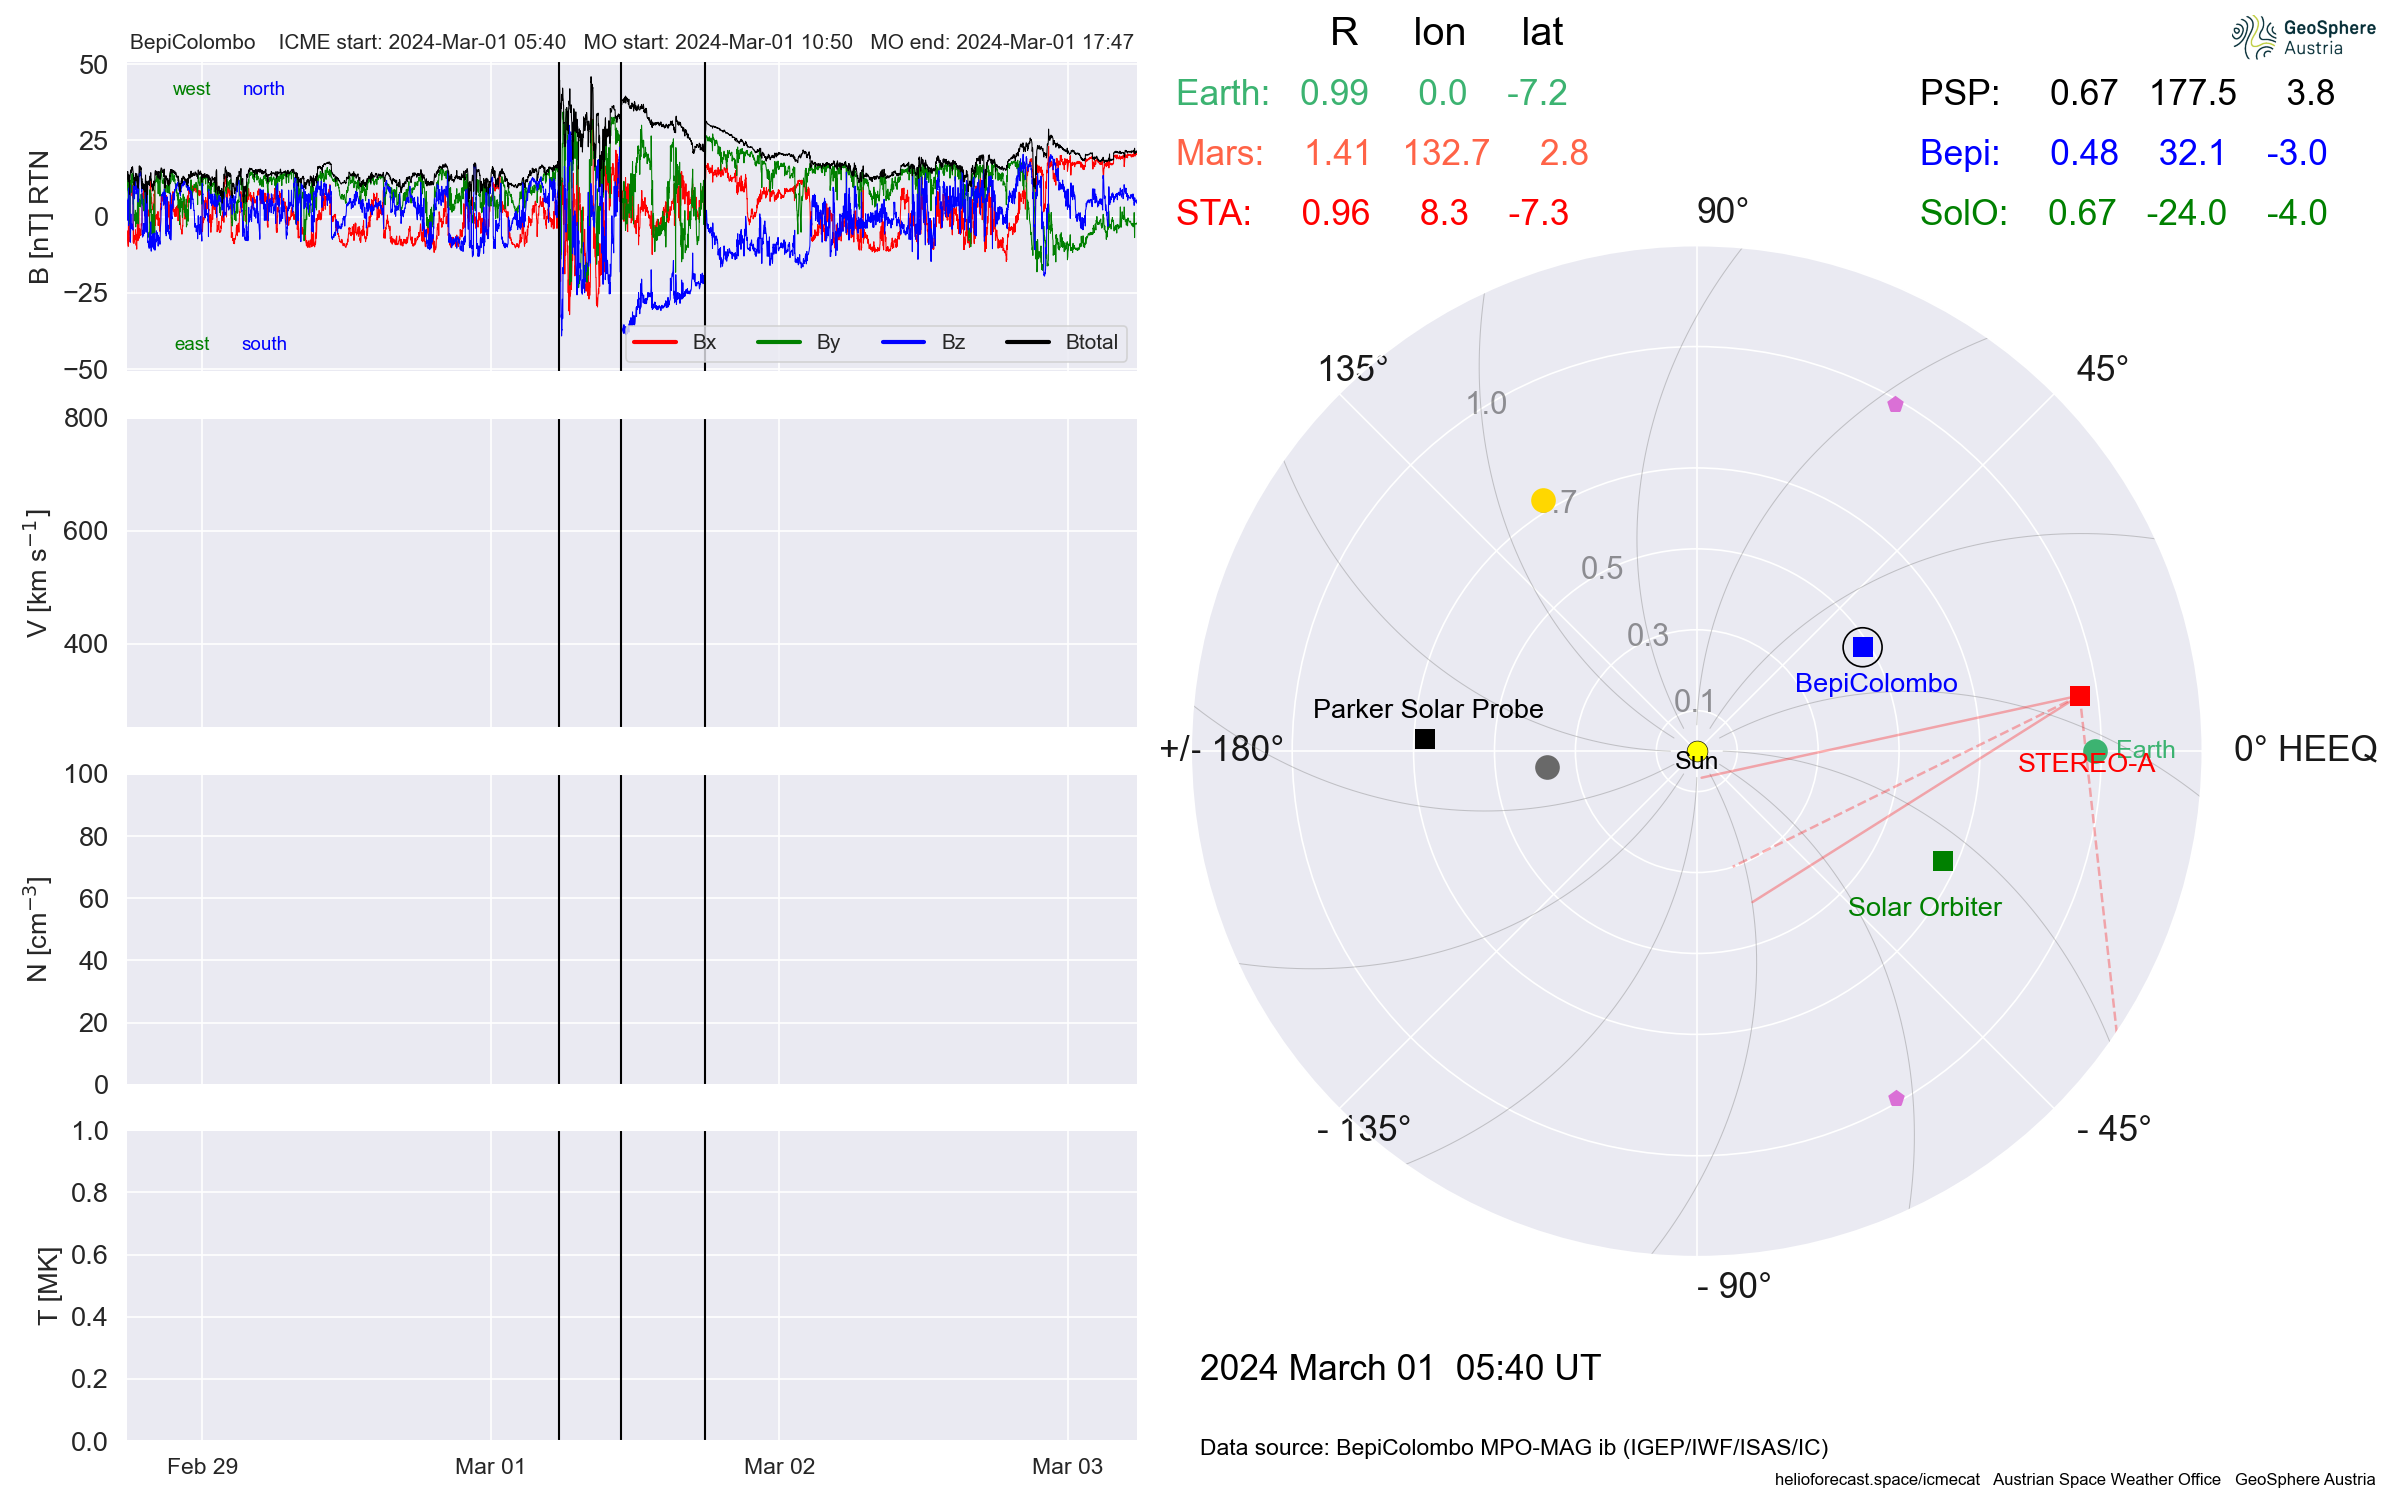Click the blue 'north' annotation

(263, 89)
